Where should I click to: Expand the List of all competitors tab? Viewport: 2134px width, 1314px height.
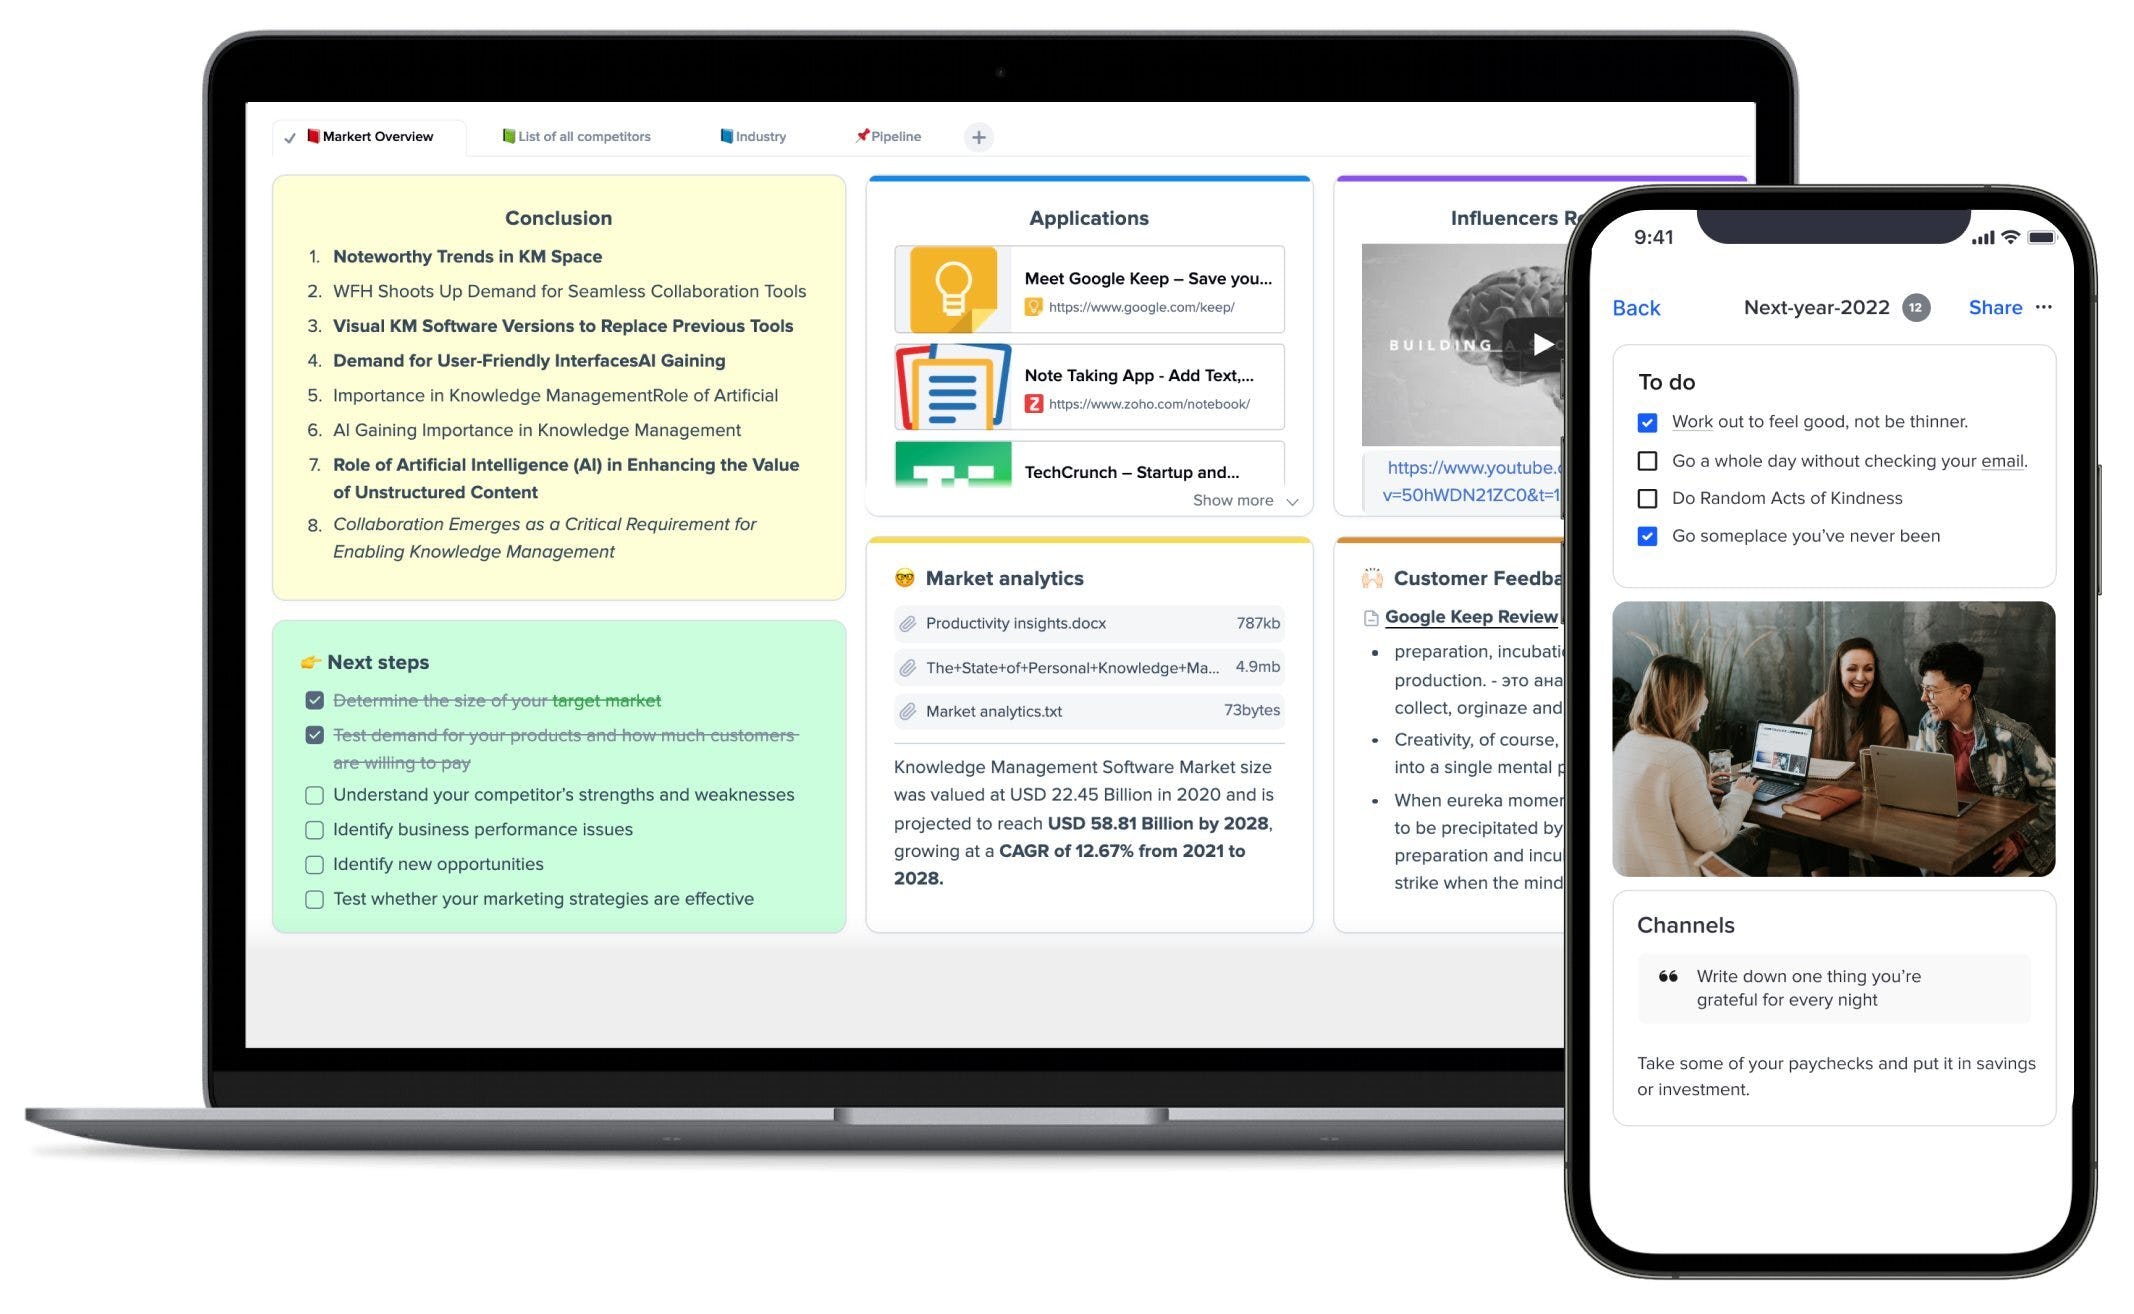point(576,136)
